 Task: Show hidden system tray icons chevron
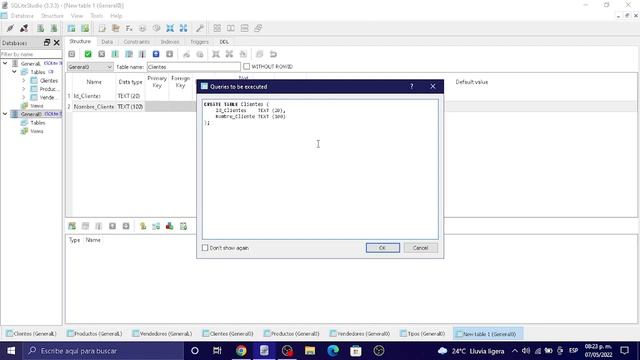click(x=515, y=351)
